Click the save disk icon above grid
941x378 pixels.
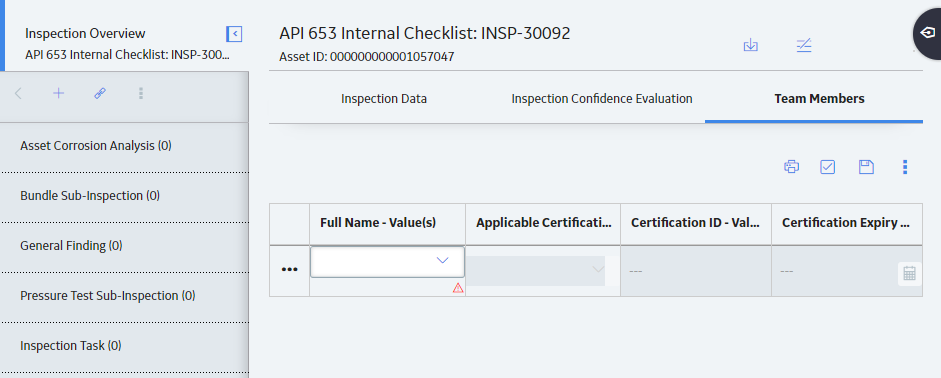click(866, 167)
